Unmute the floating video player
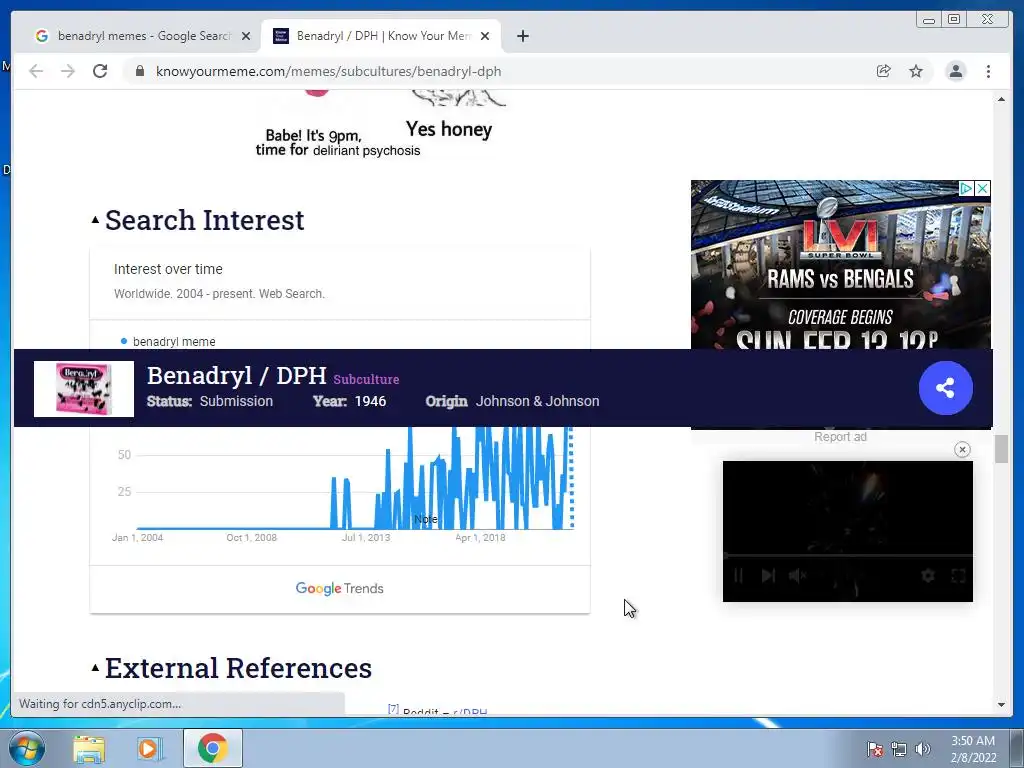The width and height of the screenshot is (1024, 768). pos(797,575)
